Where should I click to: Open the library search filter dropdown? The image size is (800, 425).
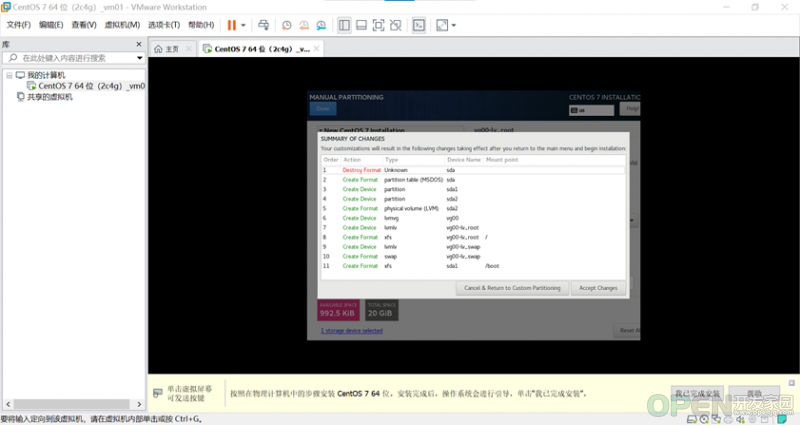[x=140, y=58]
